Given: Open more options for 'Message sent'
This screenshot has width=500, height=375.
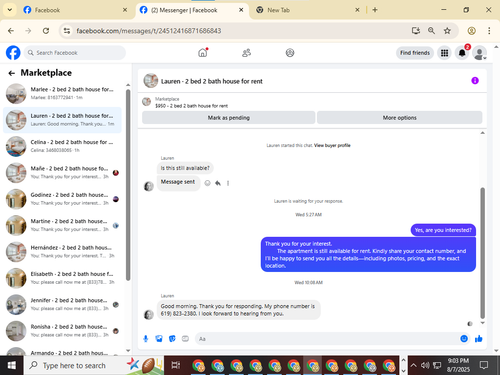Looking at the screenshot, I should click(x=228, y=183).
